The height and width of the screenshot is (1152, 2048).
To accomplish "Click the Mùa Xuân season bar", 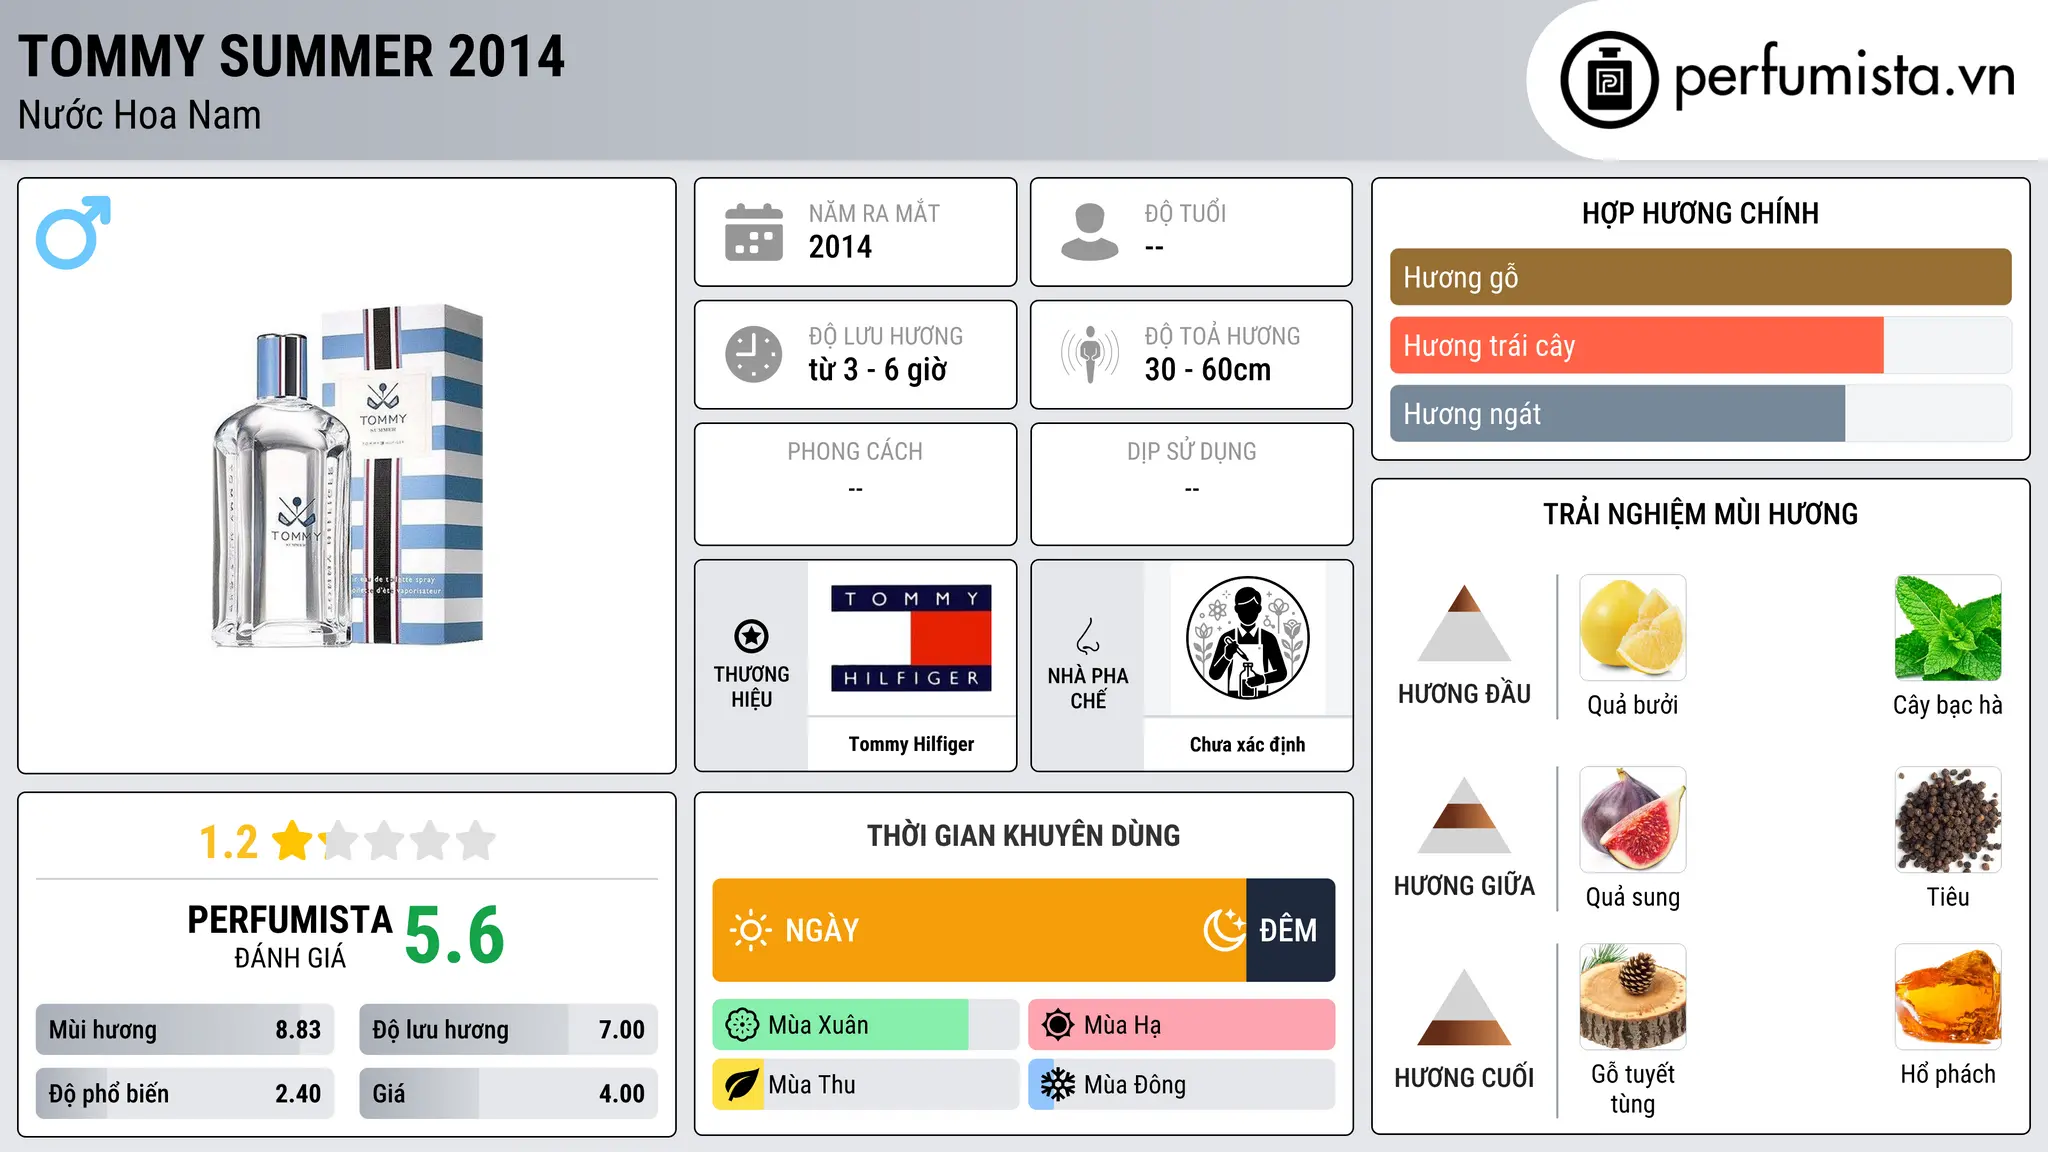I will [x=865, y=1025].
